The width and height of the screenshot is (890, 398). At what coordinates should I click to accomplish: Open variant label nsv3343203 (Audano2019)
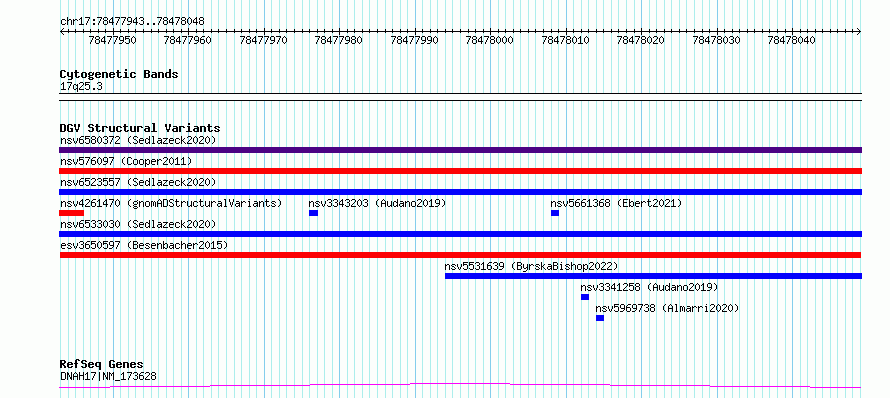click(x=377, y=203)
